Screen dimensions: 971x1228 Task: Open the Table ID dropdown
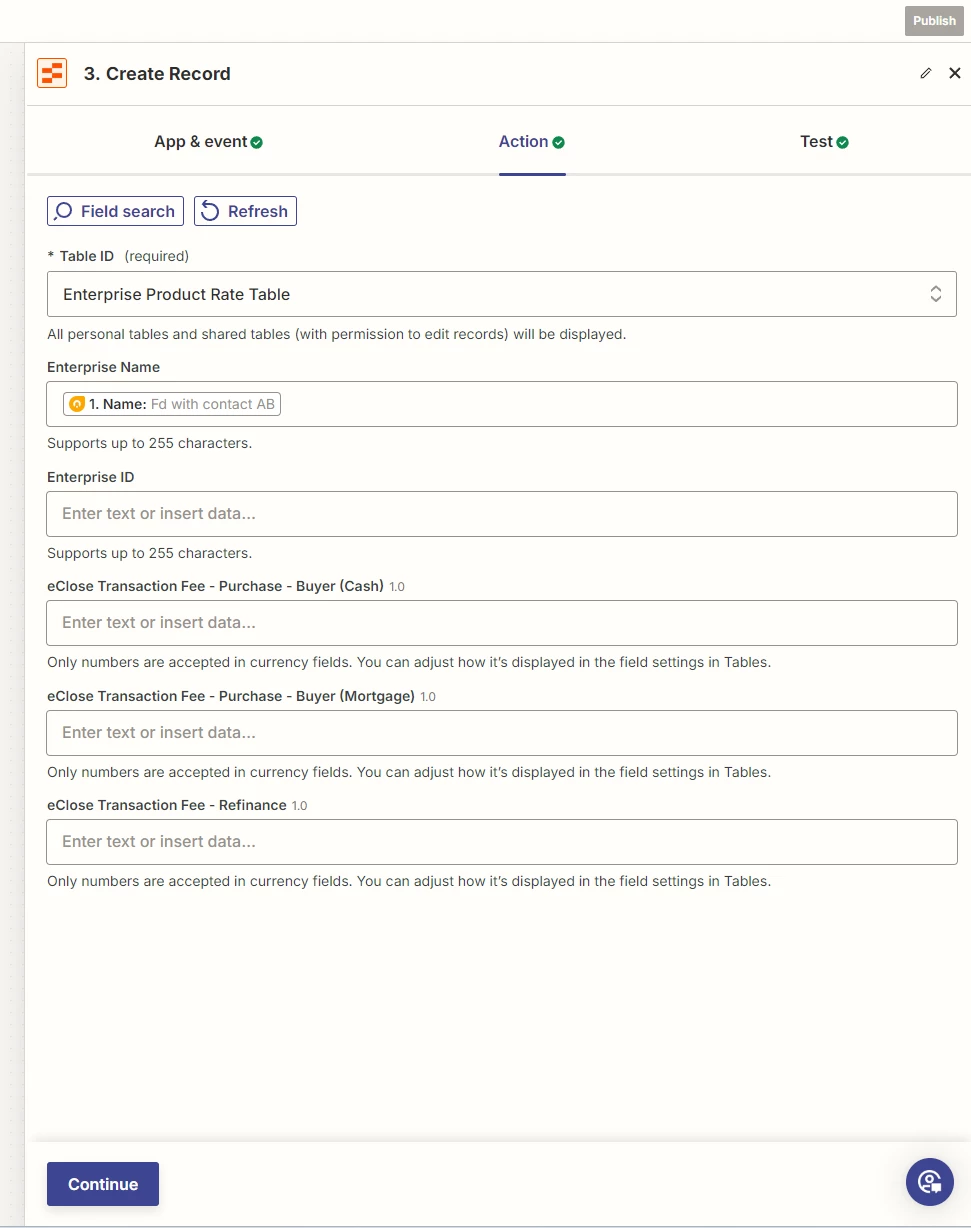[502, 294]
